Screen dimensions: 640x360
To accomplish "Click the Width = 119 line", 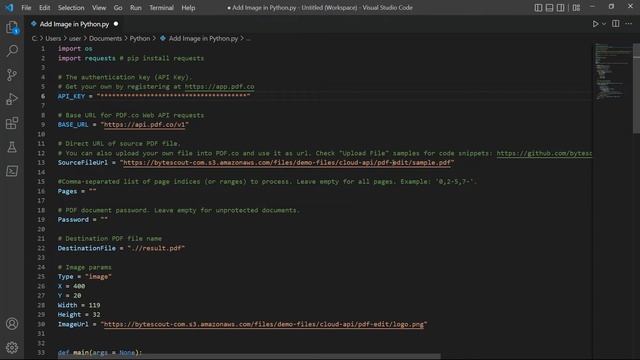I will pyautogui.click(x=79, y=305).
